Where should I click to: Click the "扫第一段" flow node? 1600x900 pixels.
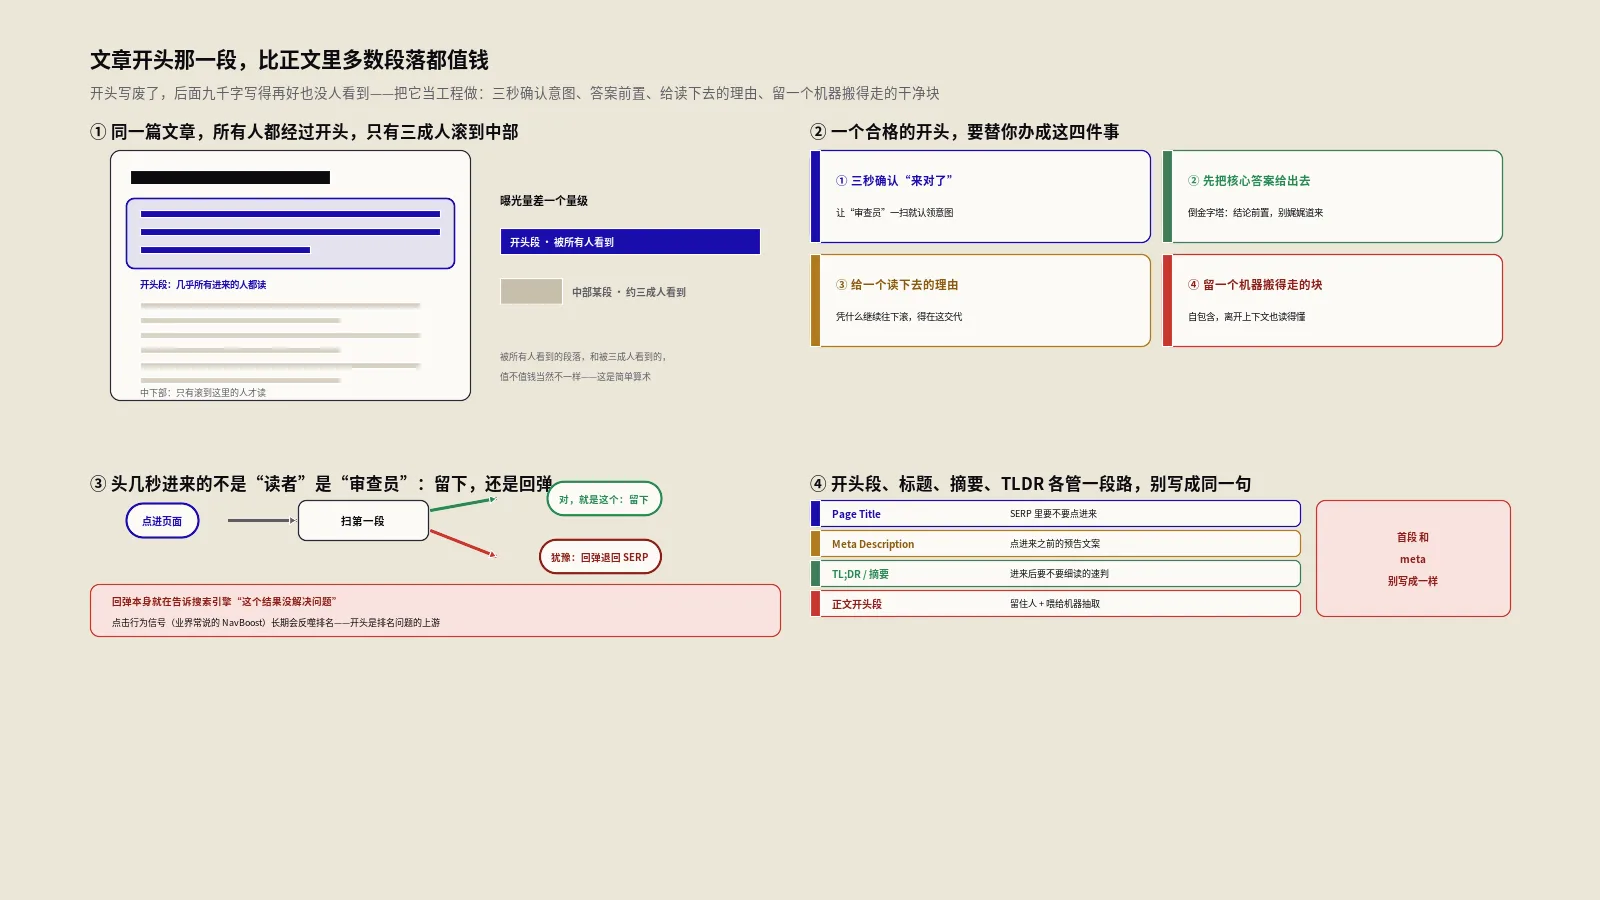click(363, 521)
